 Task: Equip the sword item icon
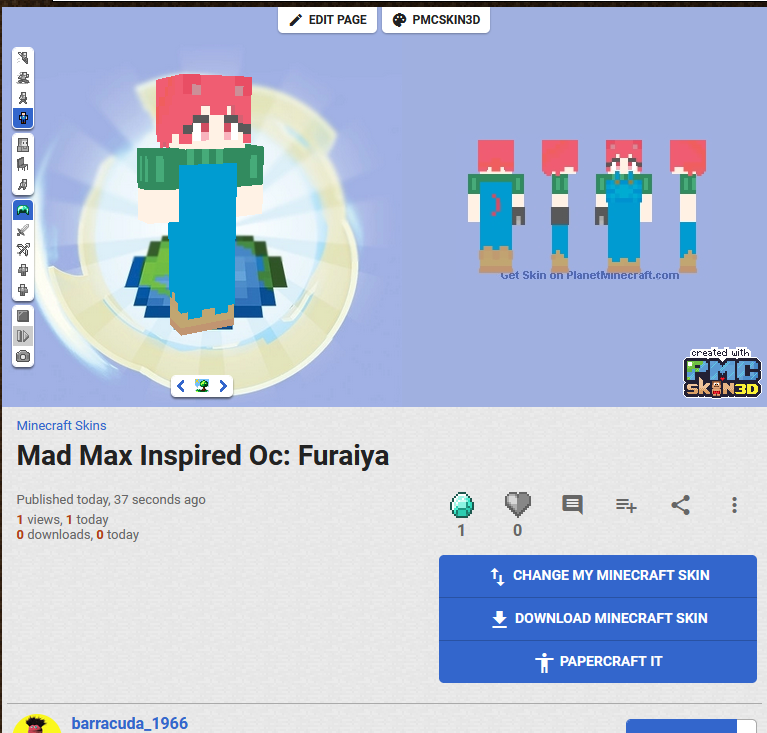pyautogui.click(x=23, y=230)
